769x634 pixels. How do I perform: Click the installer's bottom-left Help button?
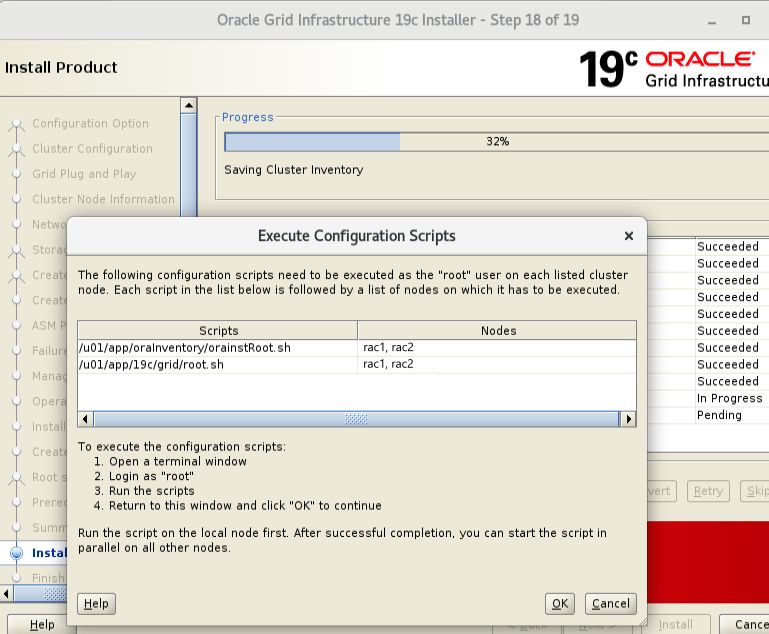[x=42, y=624]
